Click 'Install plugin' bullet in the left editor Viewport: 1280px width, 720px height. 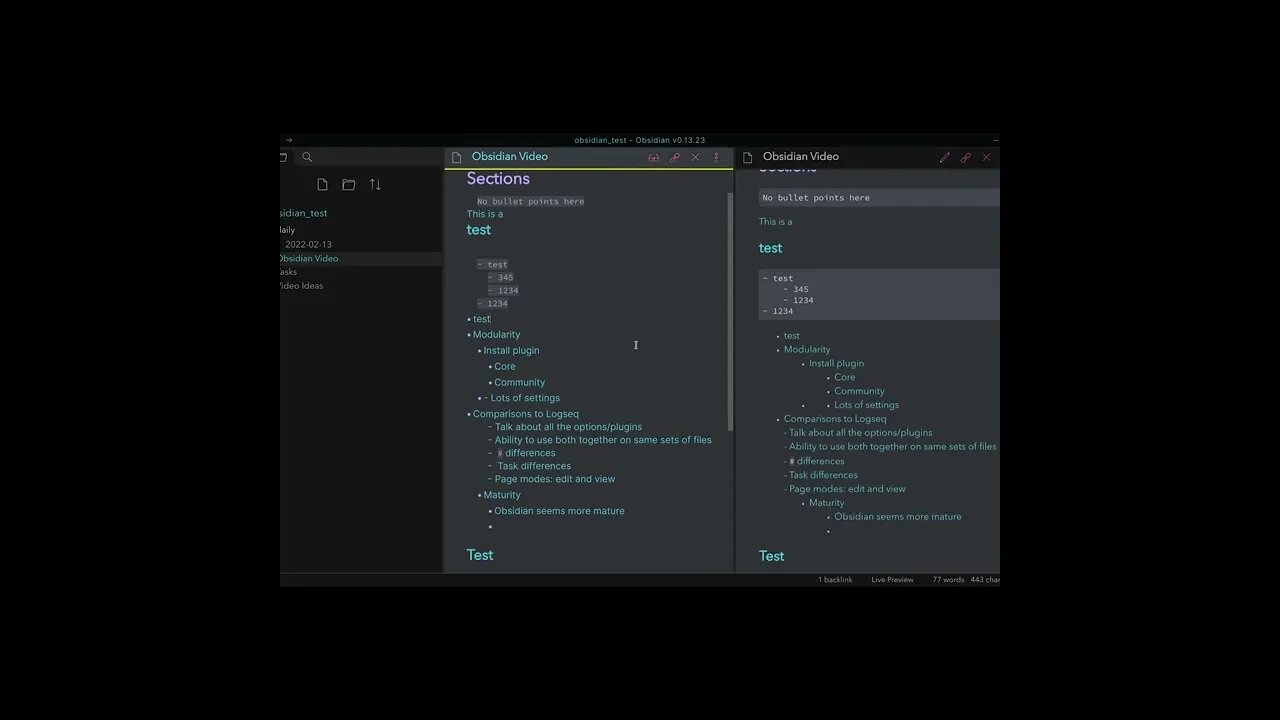tap(511, 350)
